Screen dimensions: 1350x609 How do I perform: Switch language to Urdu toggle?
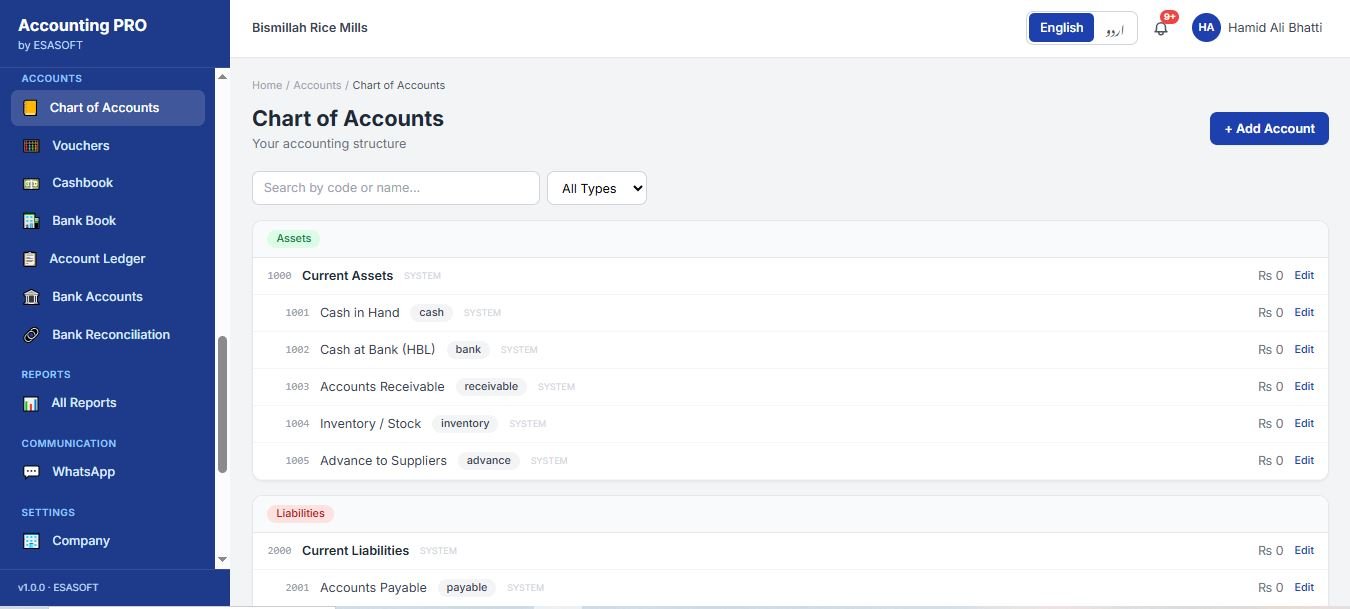(x=1115, y=28)
